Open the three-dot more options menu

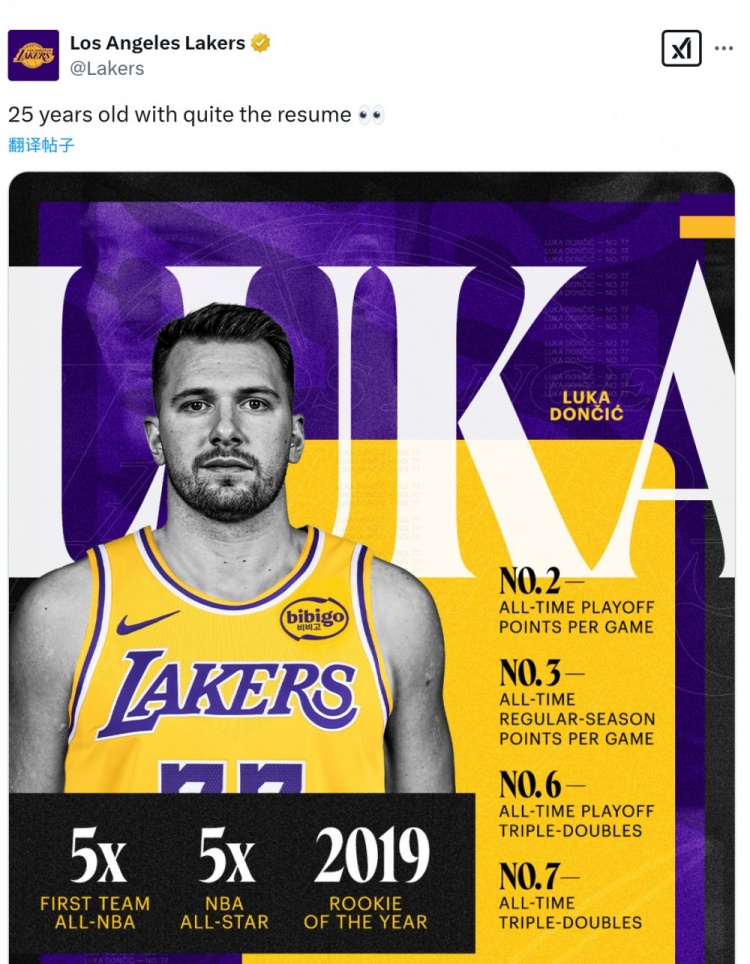coord(724,48)
